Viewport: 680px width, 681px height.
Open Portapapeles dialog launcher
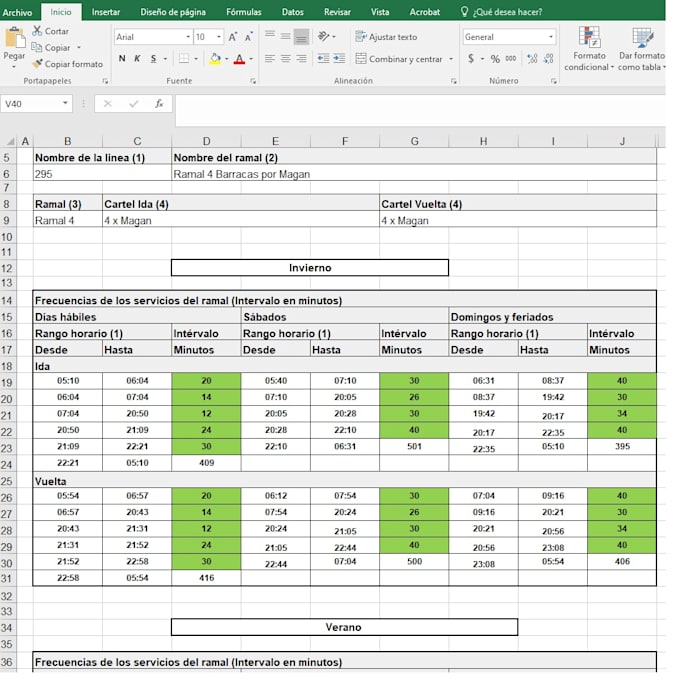[105, 81]
